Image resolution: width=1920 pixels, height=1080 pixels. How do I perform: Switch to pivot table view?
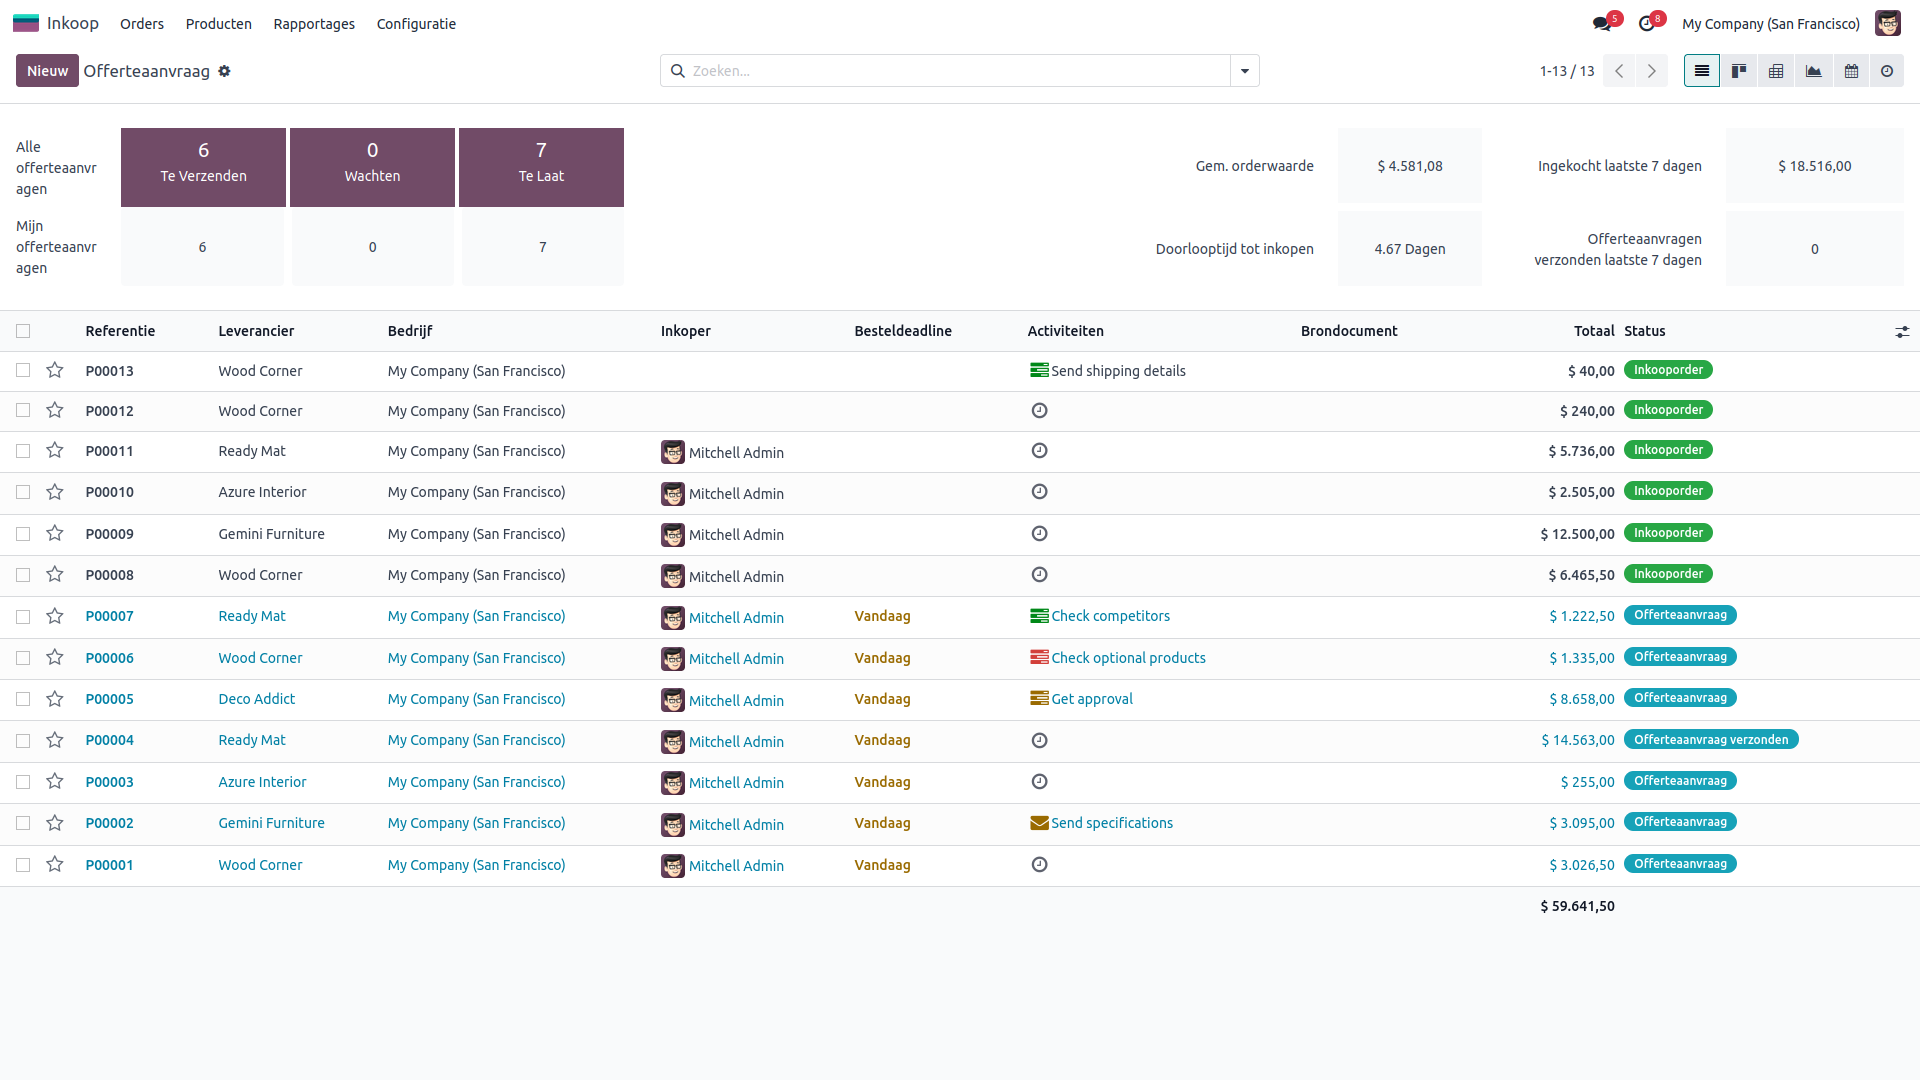tap(1776, 71)
